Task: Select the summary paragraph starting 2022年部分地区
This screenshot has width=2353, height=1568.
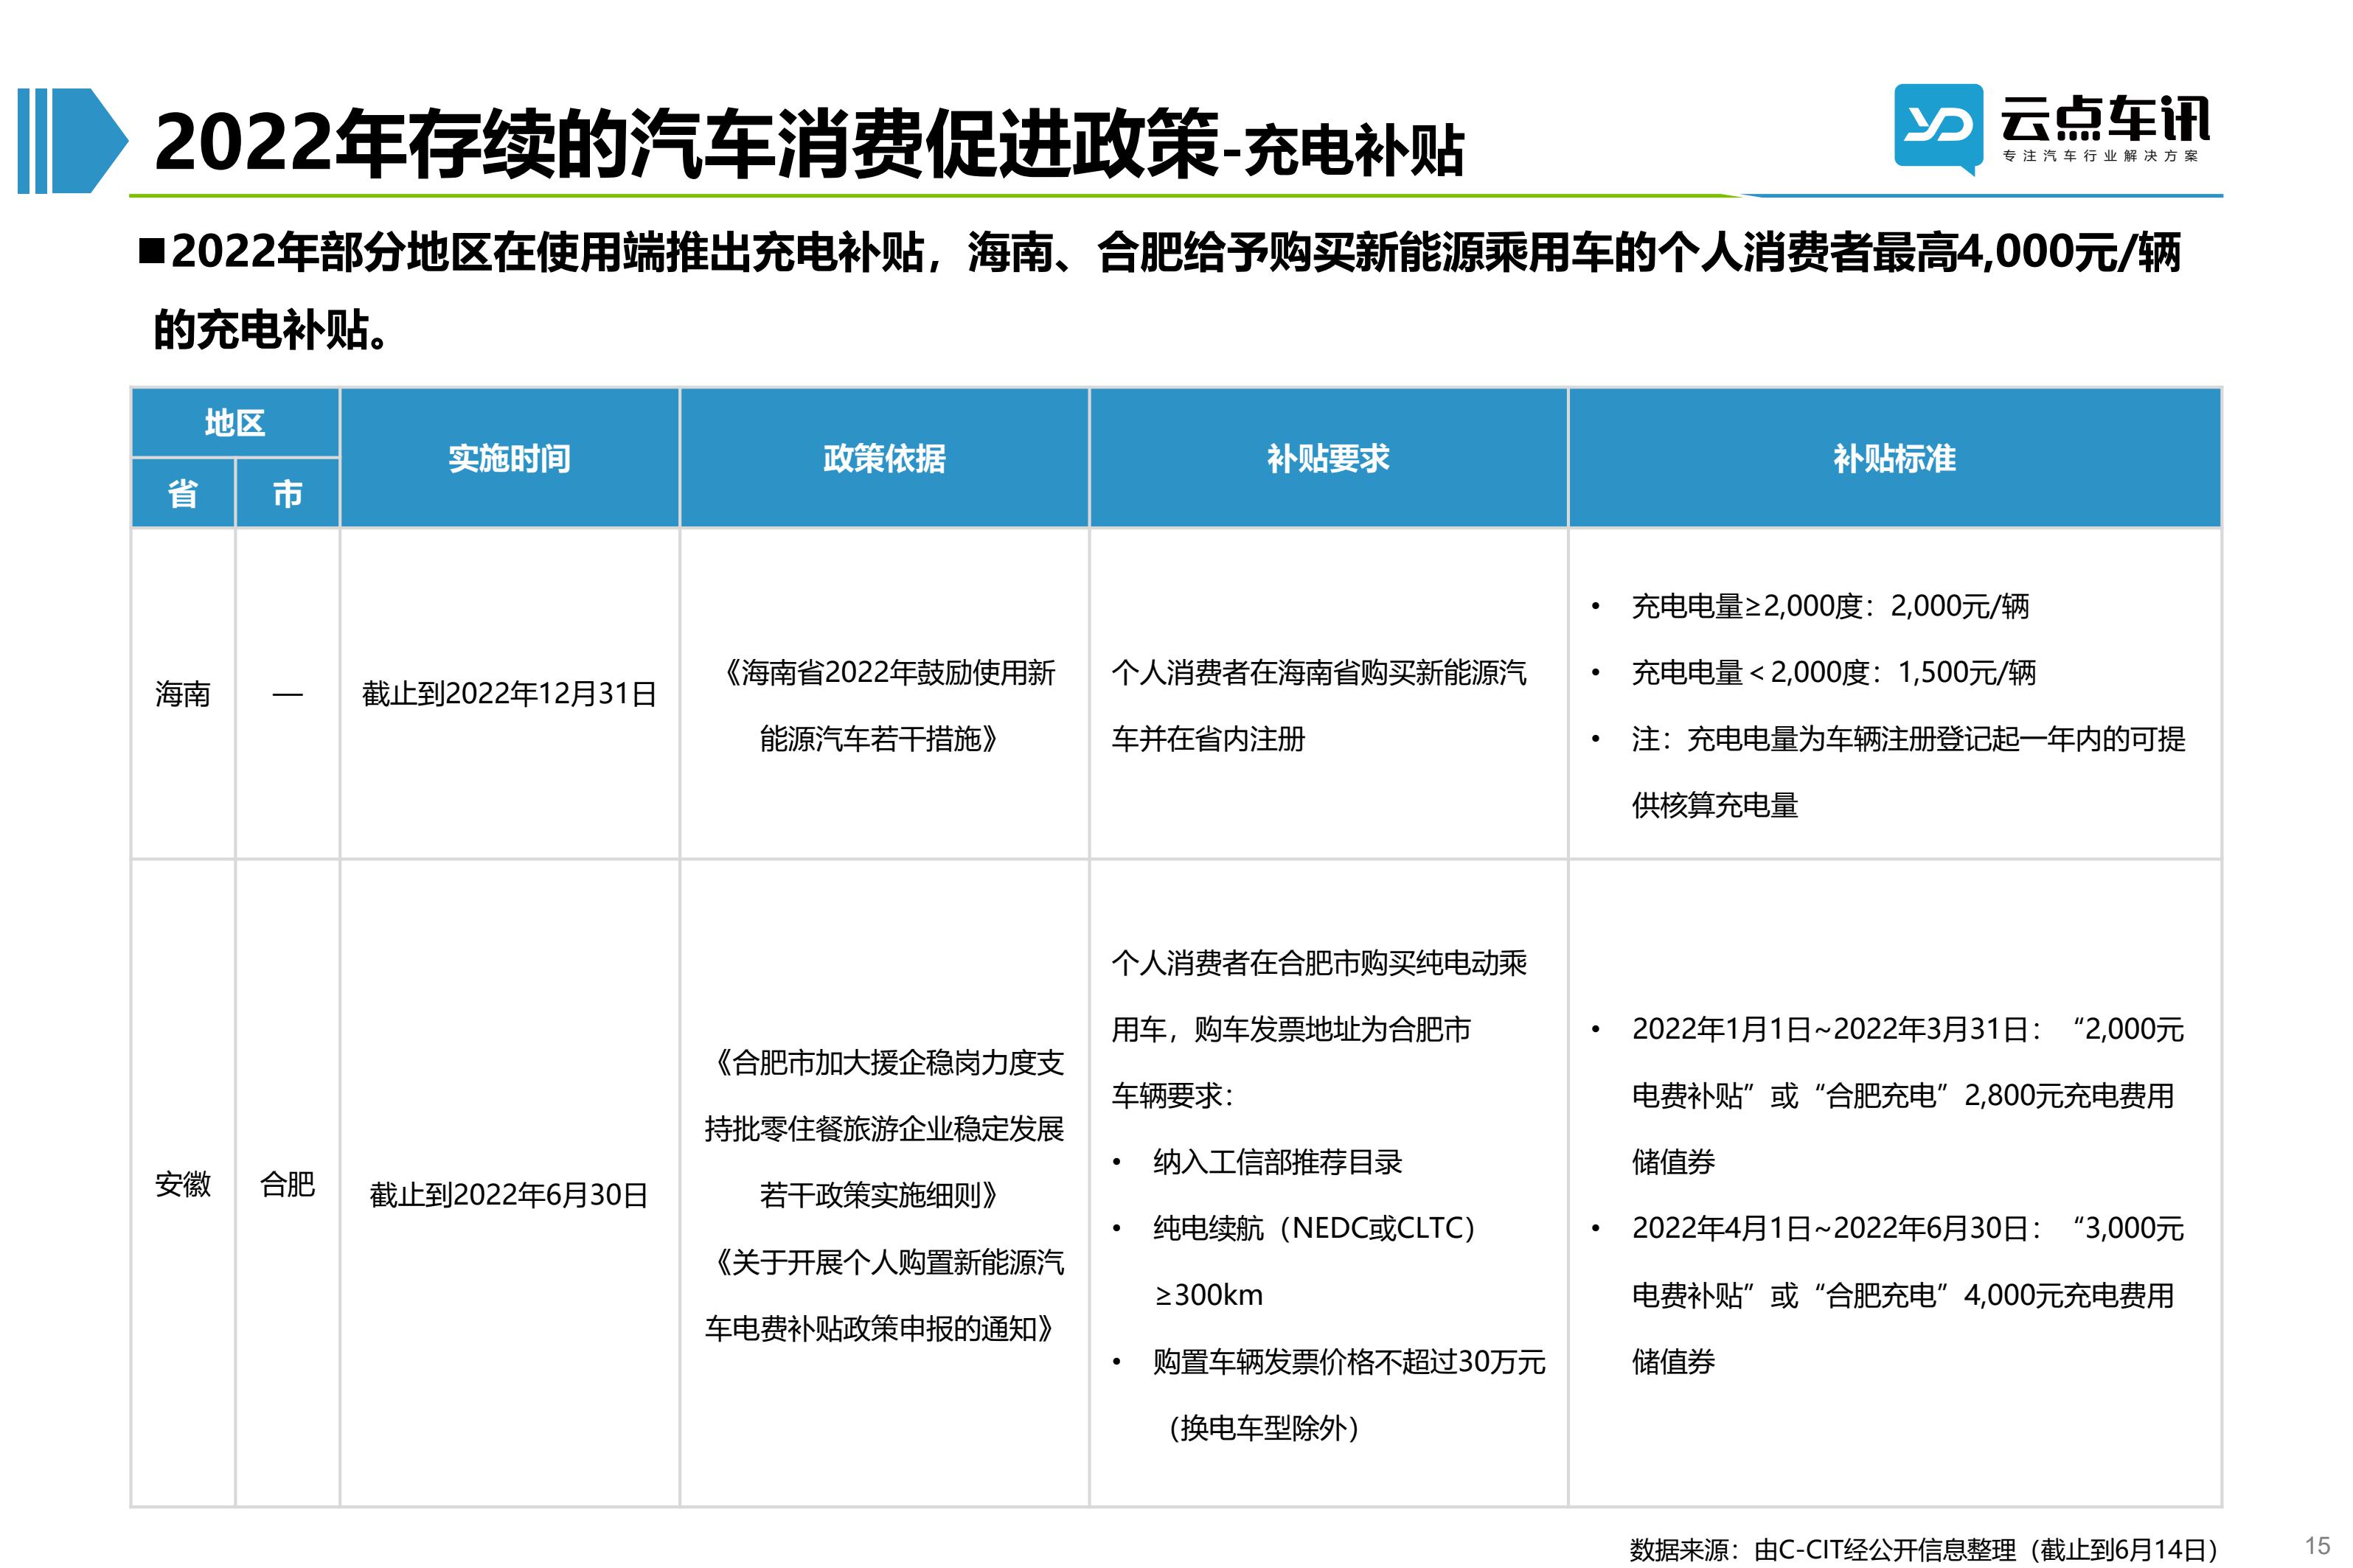Action: pos(1160,290)
